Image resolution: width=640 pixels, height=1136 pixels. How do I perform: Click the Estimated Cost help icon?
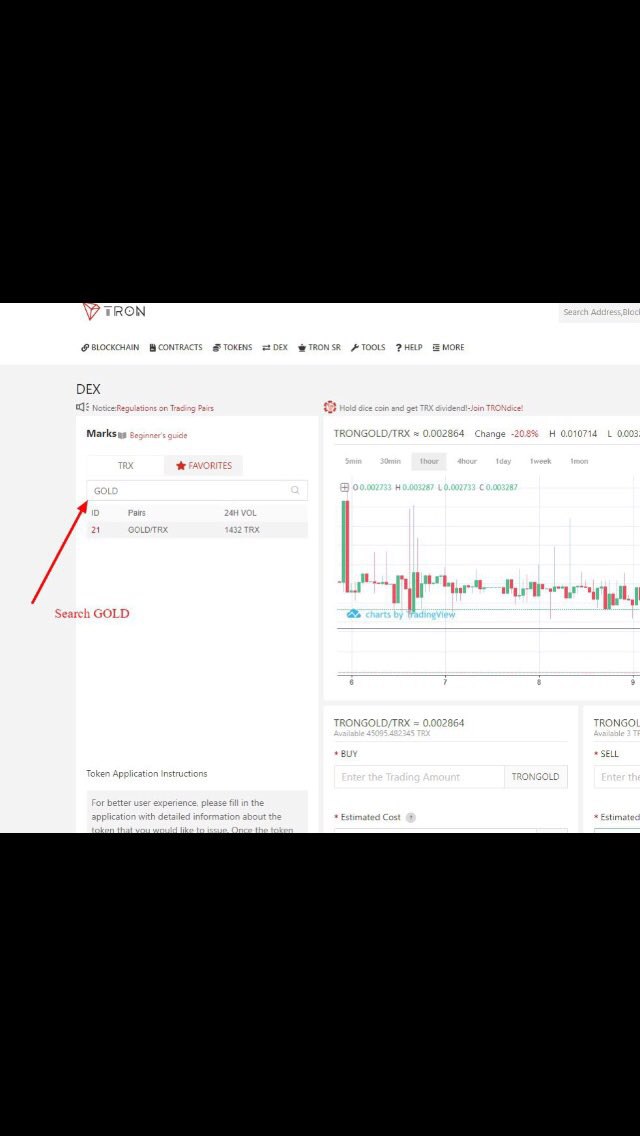click(x=411, y=817)
